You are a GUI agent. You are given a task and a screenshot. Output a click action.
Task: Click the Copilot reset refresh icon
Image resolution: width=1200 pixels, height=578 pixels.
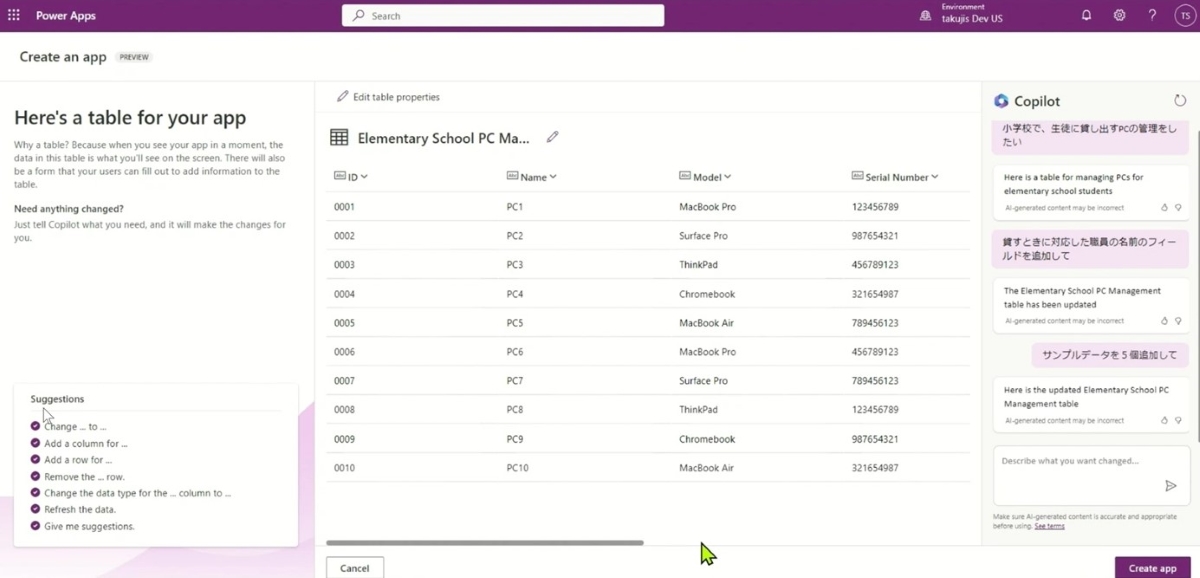[1180, 101]
